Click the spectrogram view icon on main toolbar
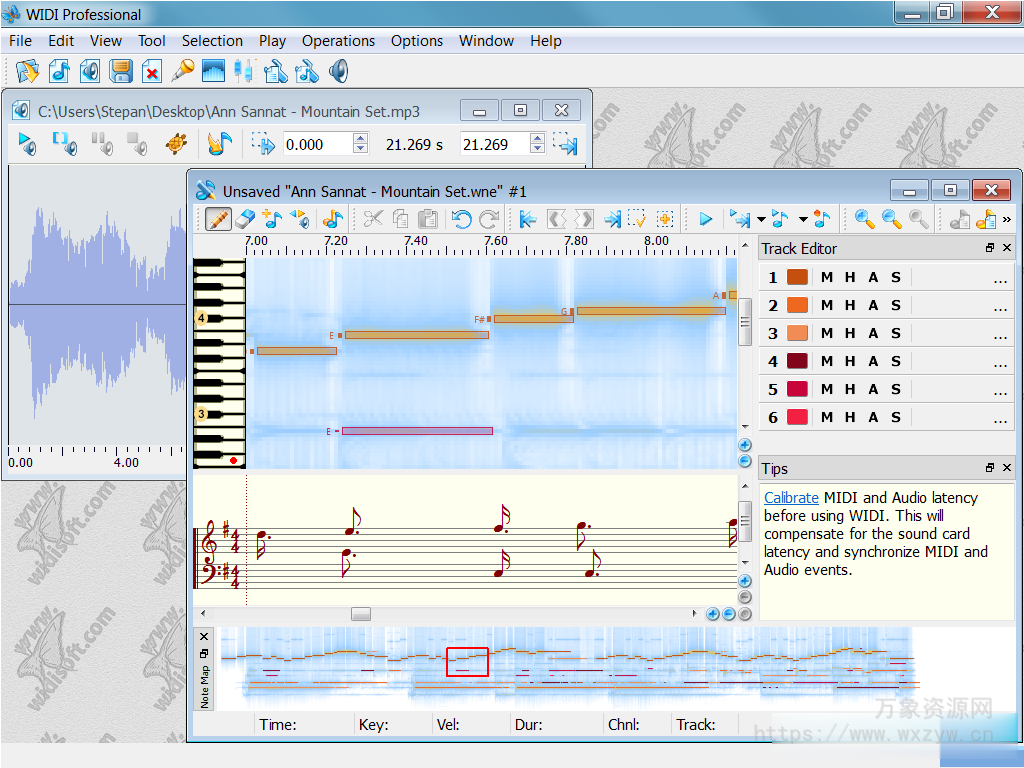This screenshot has height=768, width=1024. coord(214,71)
